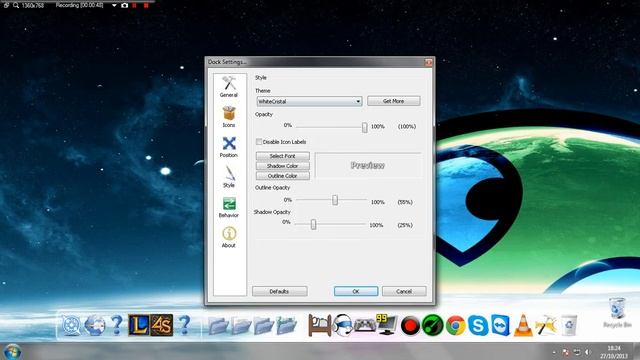
Task: Launch the 4S game icon in dock
Action: click(162, 325)
